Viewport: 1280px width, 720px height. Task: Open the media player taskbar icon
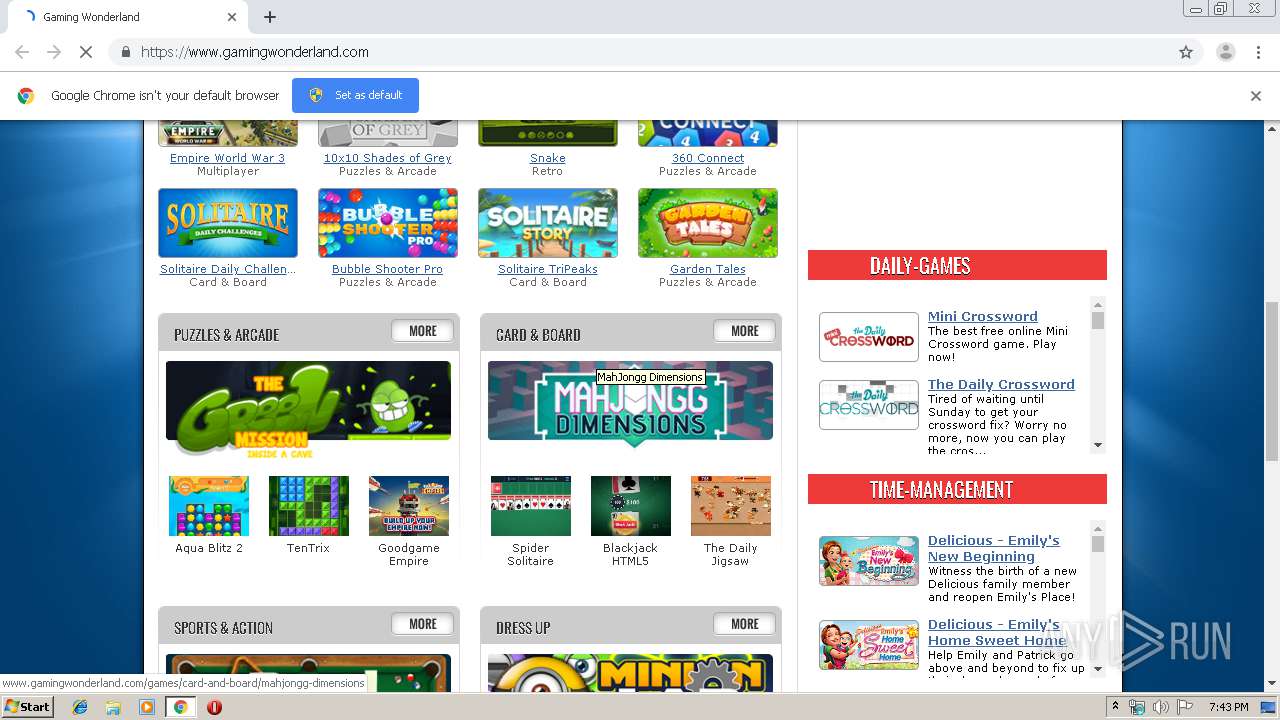pos(147,707)
